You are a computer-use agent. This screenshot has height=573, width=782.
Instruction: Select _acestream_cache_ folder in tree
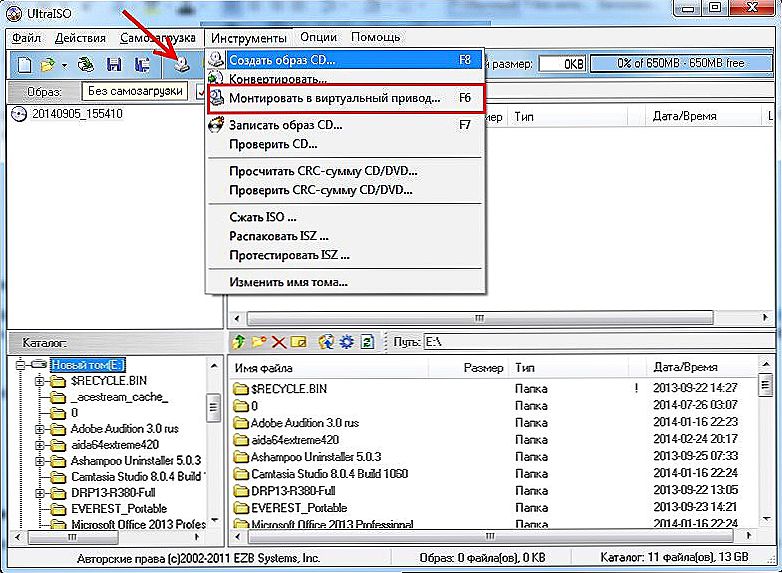coord(120,397)
